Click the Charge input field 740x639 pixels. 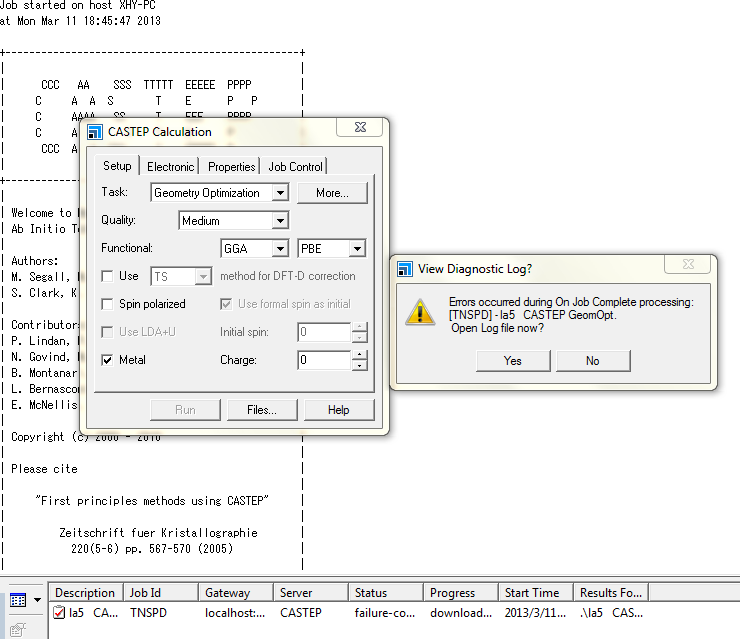[x=324, y=360]
